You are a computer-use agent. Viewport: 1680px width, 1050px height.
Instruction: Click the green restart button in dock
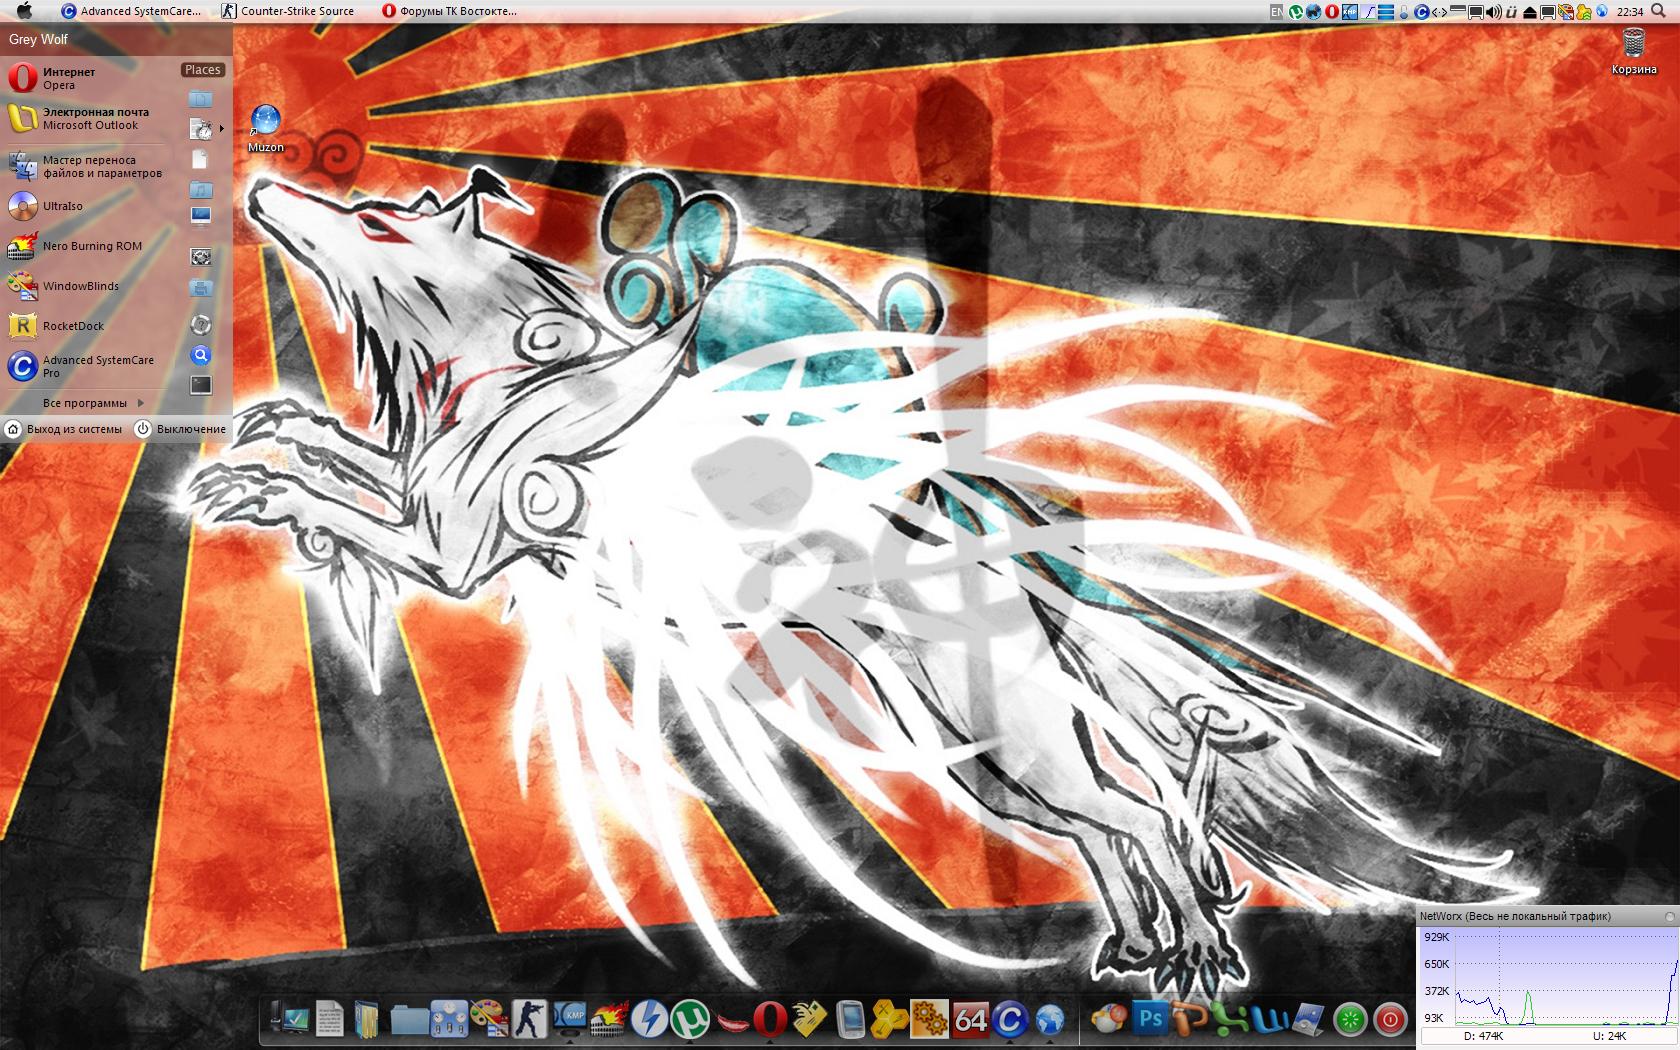pyautogui.click(x=1350, y=1020)
